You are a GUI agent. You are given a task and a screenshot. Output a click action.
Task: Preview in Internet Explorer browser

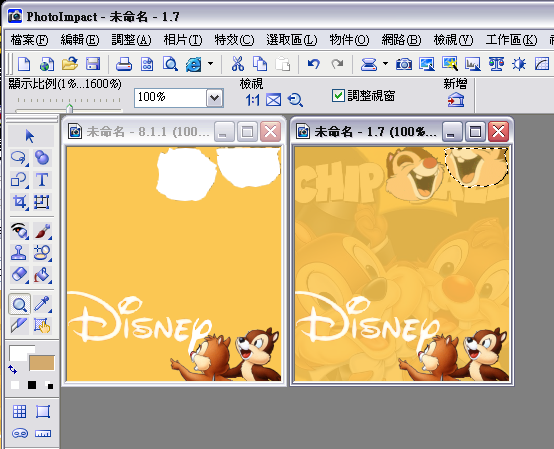194,64
